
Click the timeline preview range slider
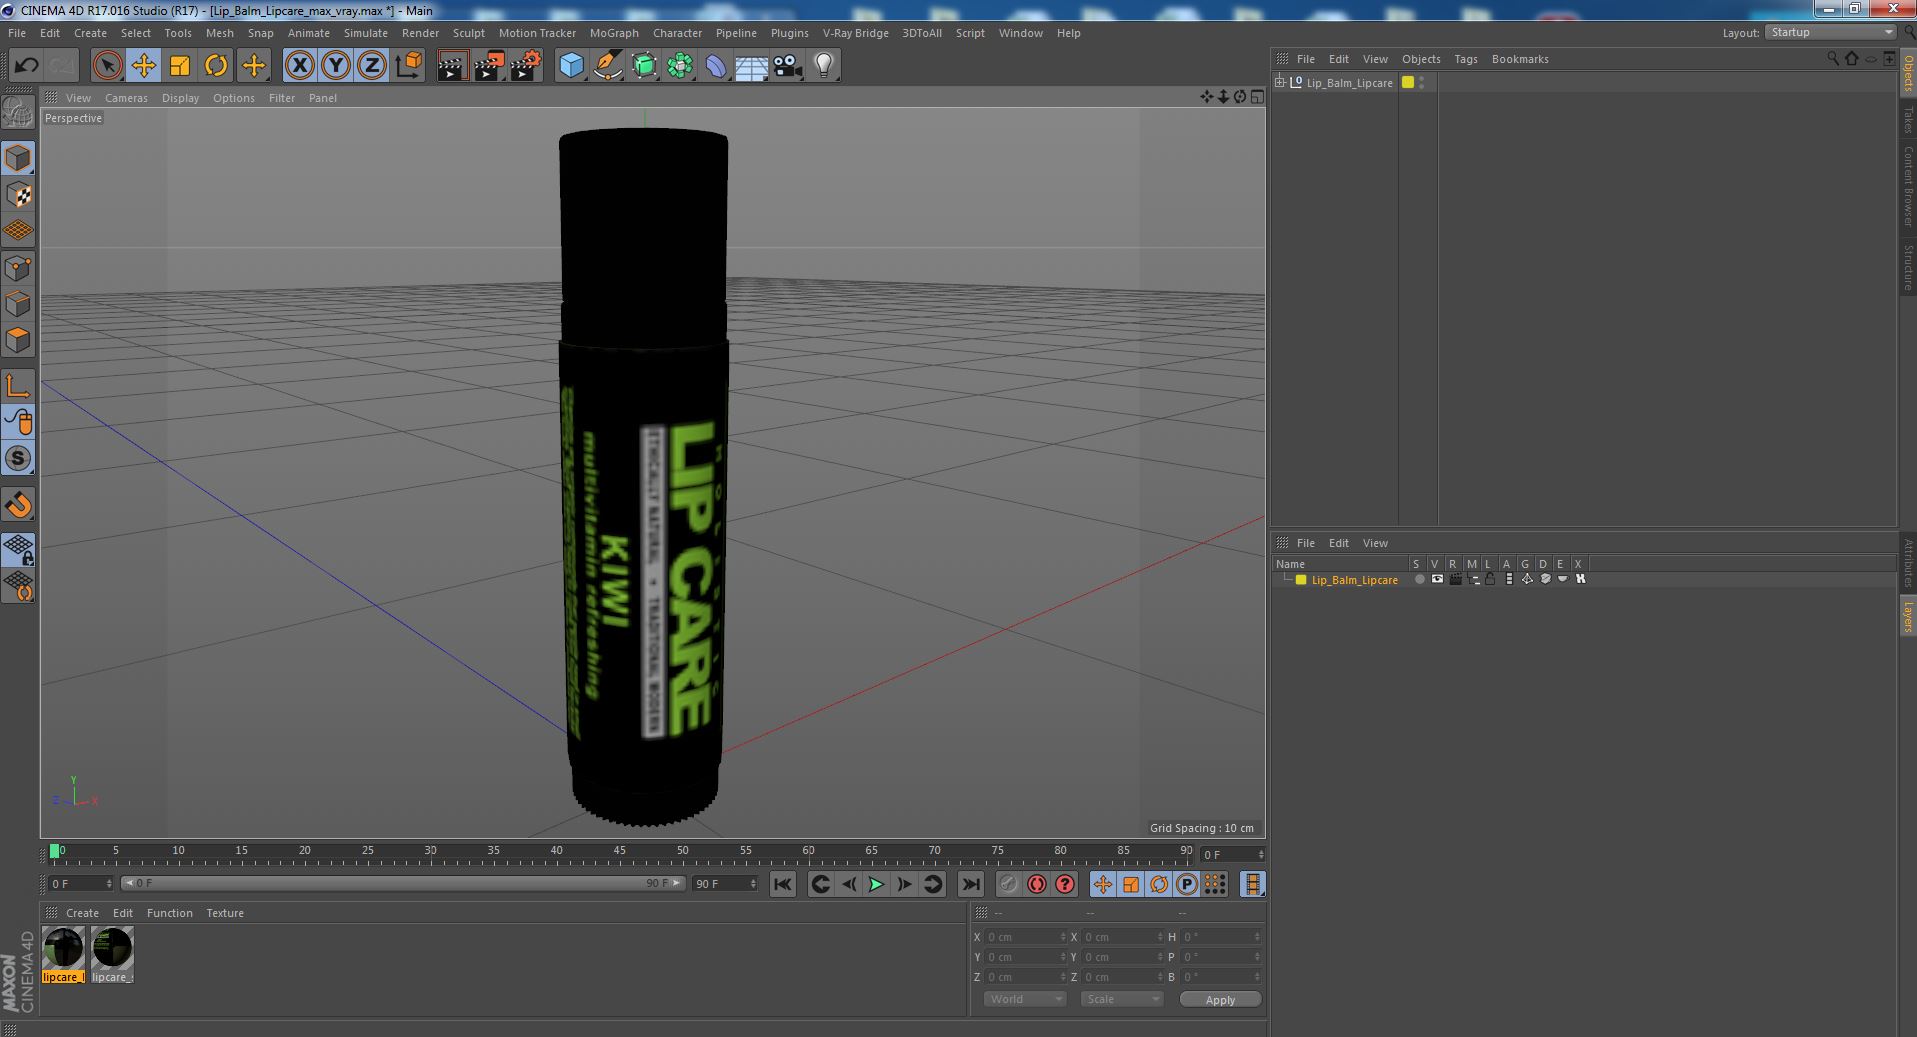pos(402,883)
